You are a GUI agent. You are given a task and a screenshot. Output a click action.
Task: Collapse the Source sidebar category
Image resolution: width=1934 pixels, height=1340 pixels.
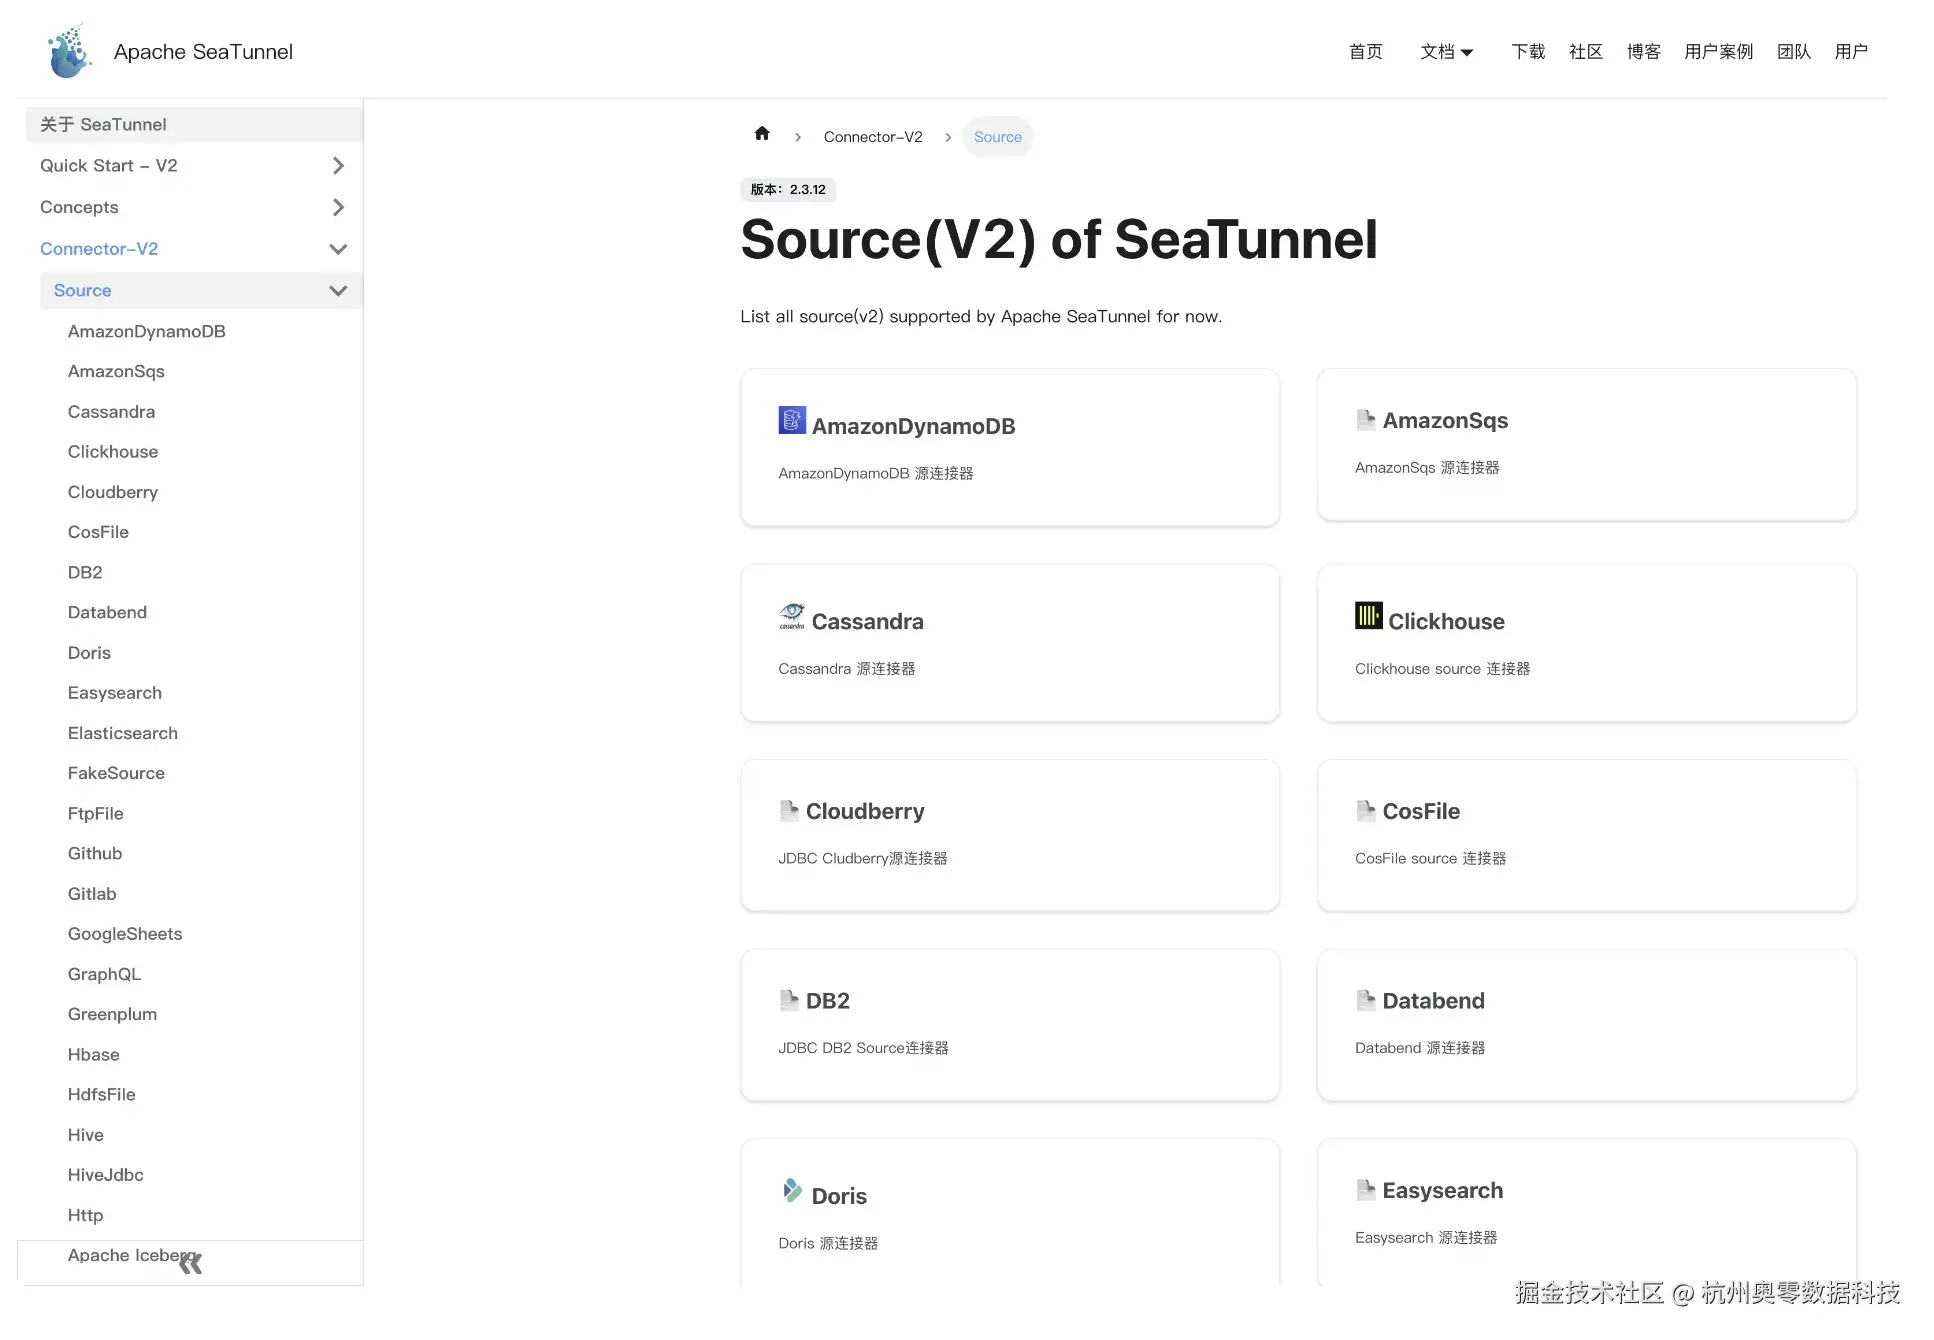click(338, 291)
